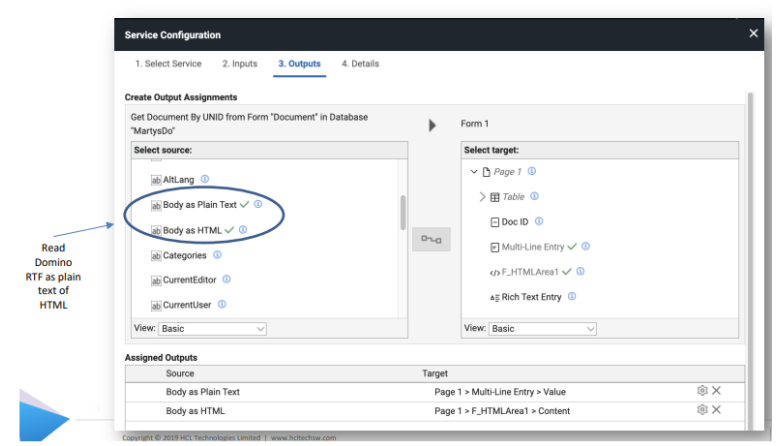
Task: Collapse the Page 1 tree node
Action: click(x=474, y=172)
